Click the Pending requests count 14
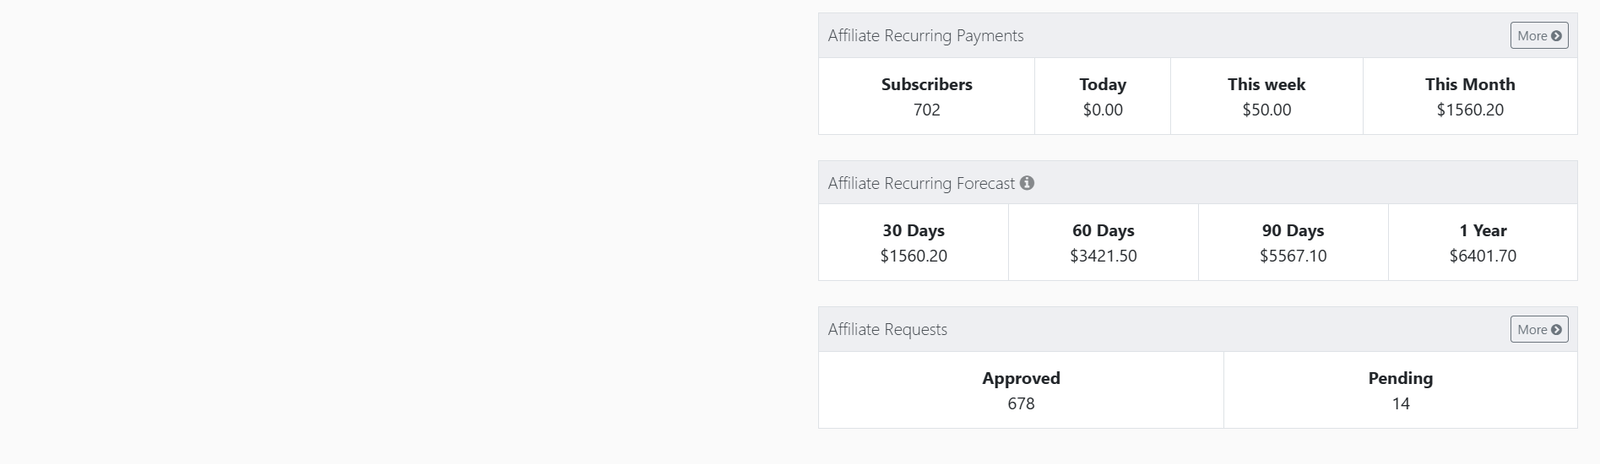1600x464 pixels. [1401, 404]
